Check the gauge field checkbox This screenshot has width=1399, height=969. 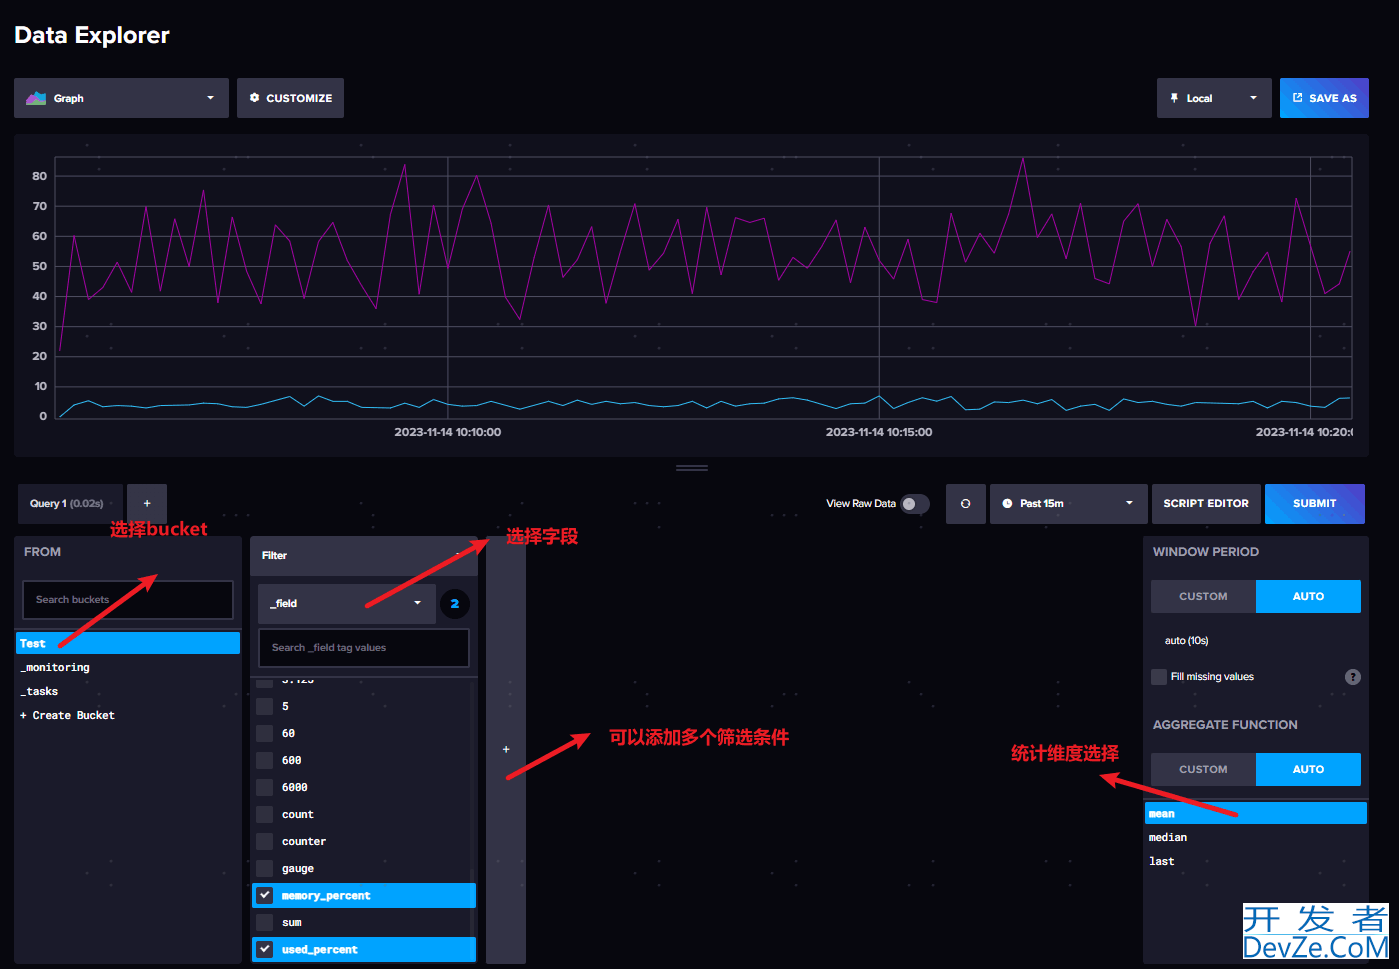point(264,868)
